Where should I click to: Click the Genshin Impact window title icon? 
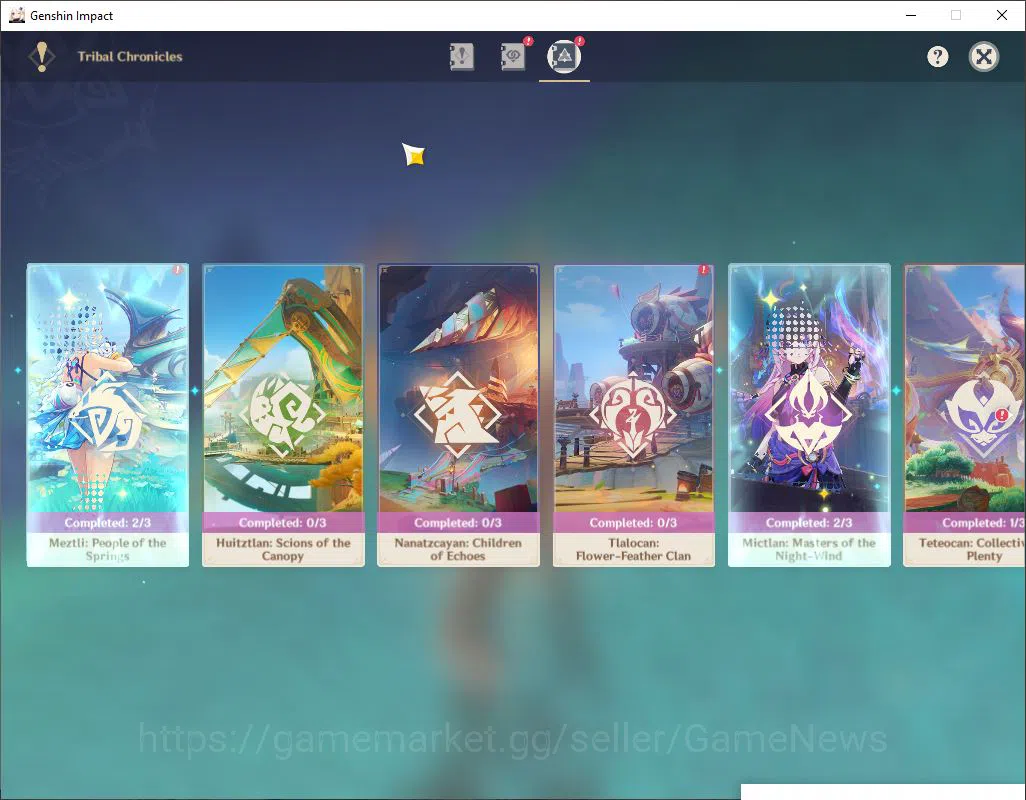(17, 15)
